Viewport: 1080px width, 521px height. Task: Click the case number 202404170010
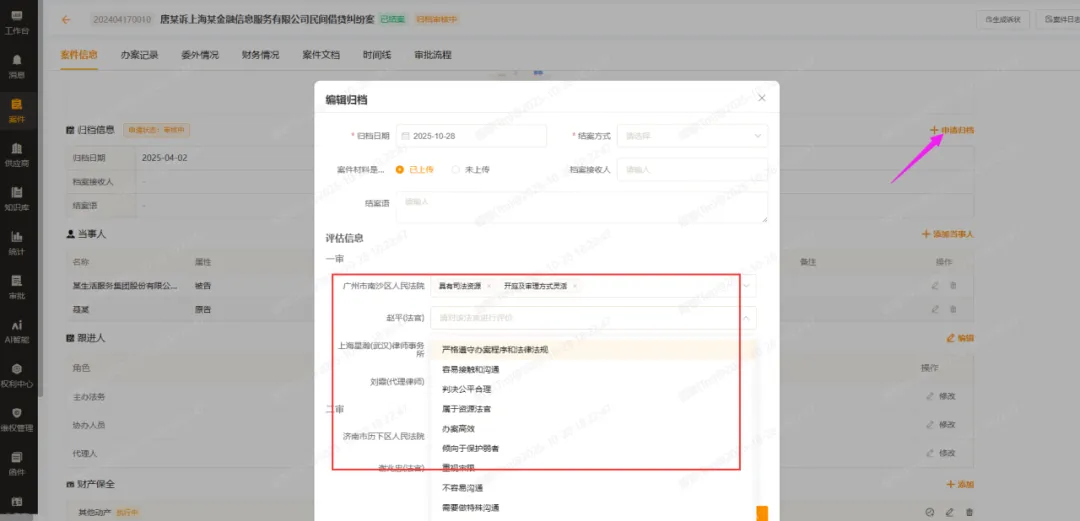tap(122, 20)
